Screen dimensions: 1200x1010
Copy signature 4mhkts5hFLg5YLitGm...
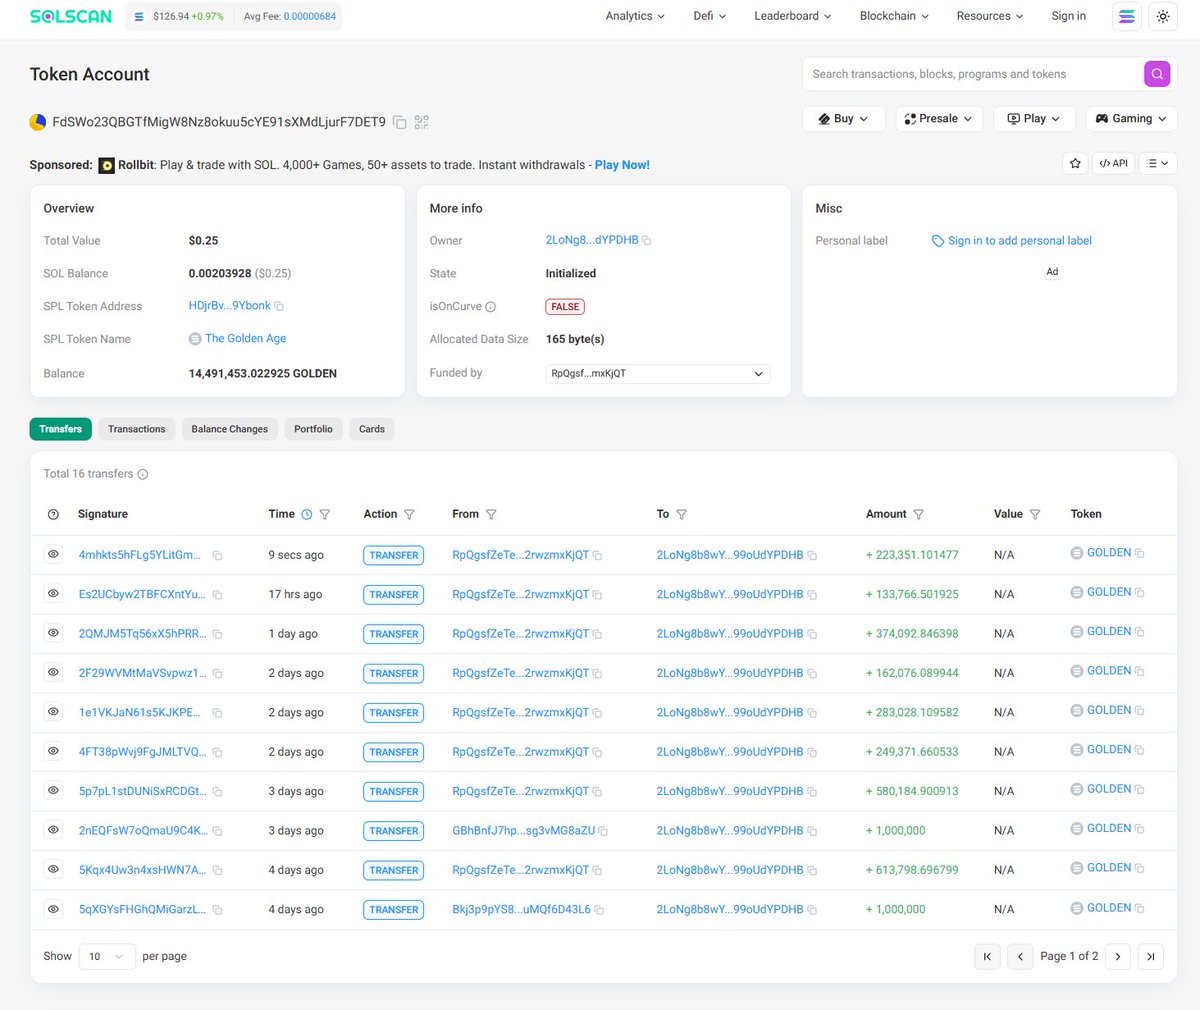[x=217, y=555]
